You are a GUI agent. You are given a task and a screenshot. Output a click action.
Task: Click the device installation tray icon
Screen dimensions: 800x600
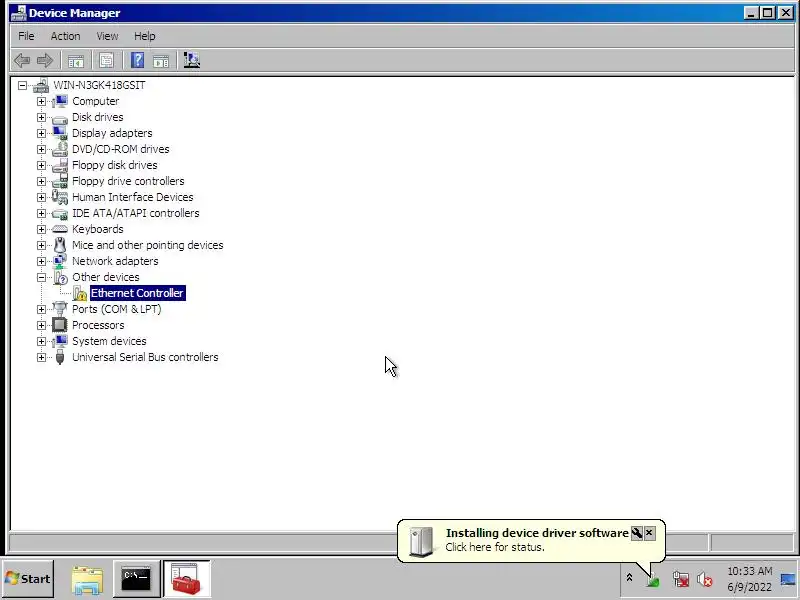pyautogui.click(x=653, y=580)
